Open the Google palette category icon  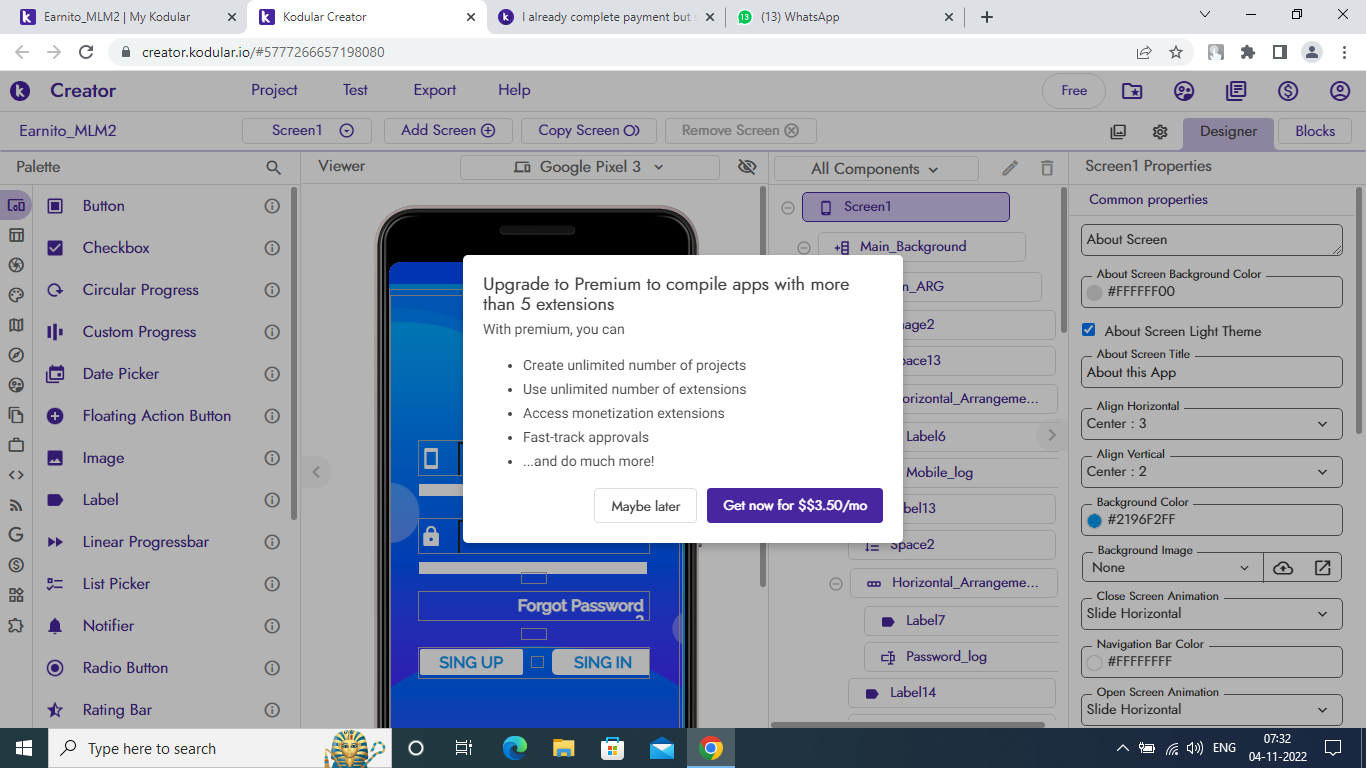pyautogui.click(x=16, y=535)
